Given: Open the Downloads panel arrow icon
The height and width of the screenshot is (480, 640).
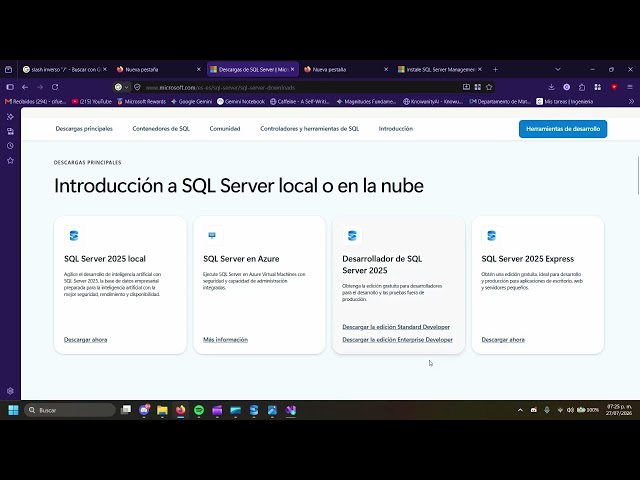Looking at the screenshot, I should coord(551,87).
